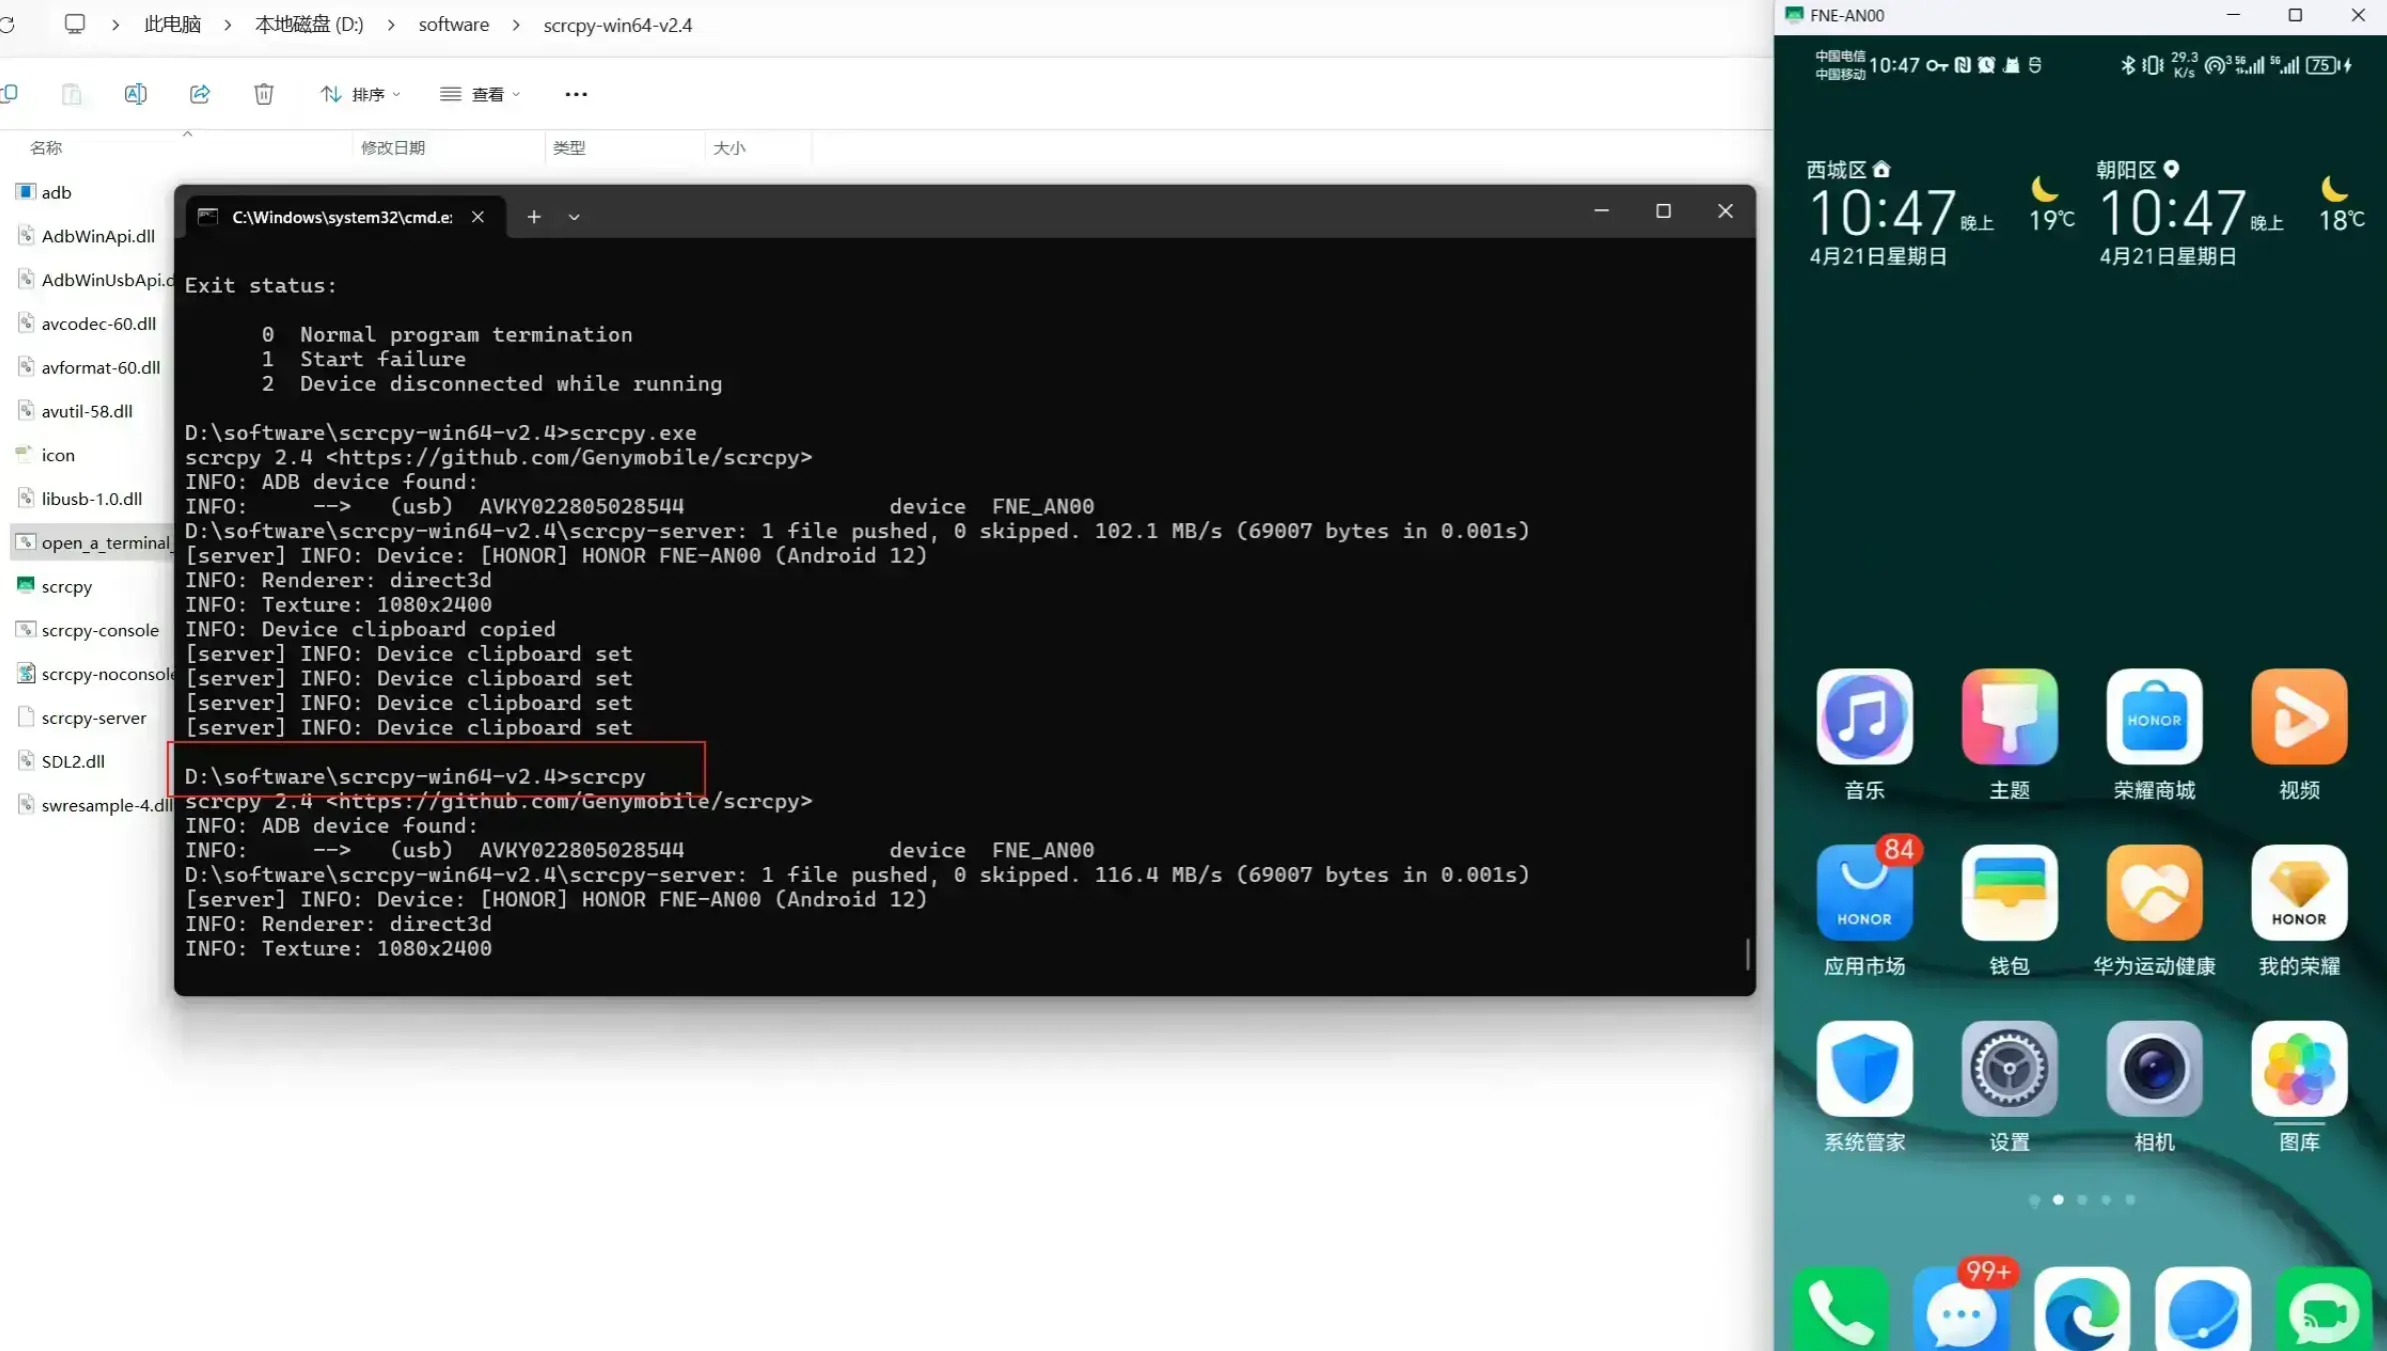Launch the 相机 camera app
Screen dimensions: 2387x1351
pos(2154,1069)
